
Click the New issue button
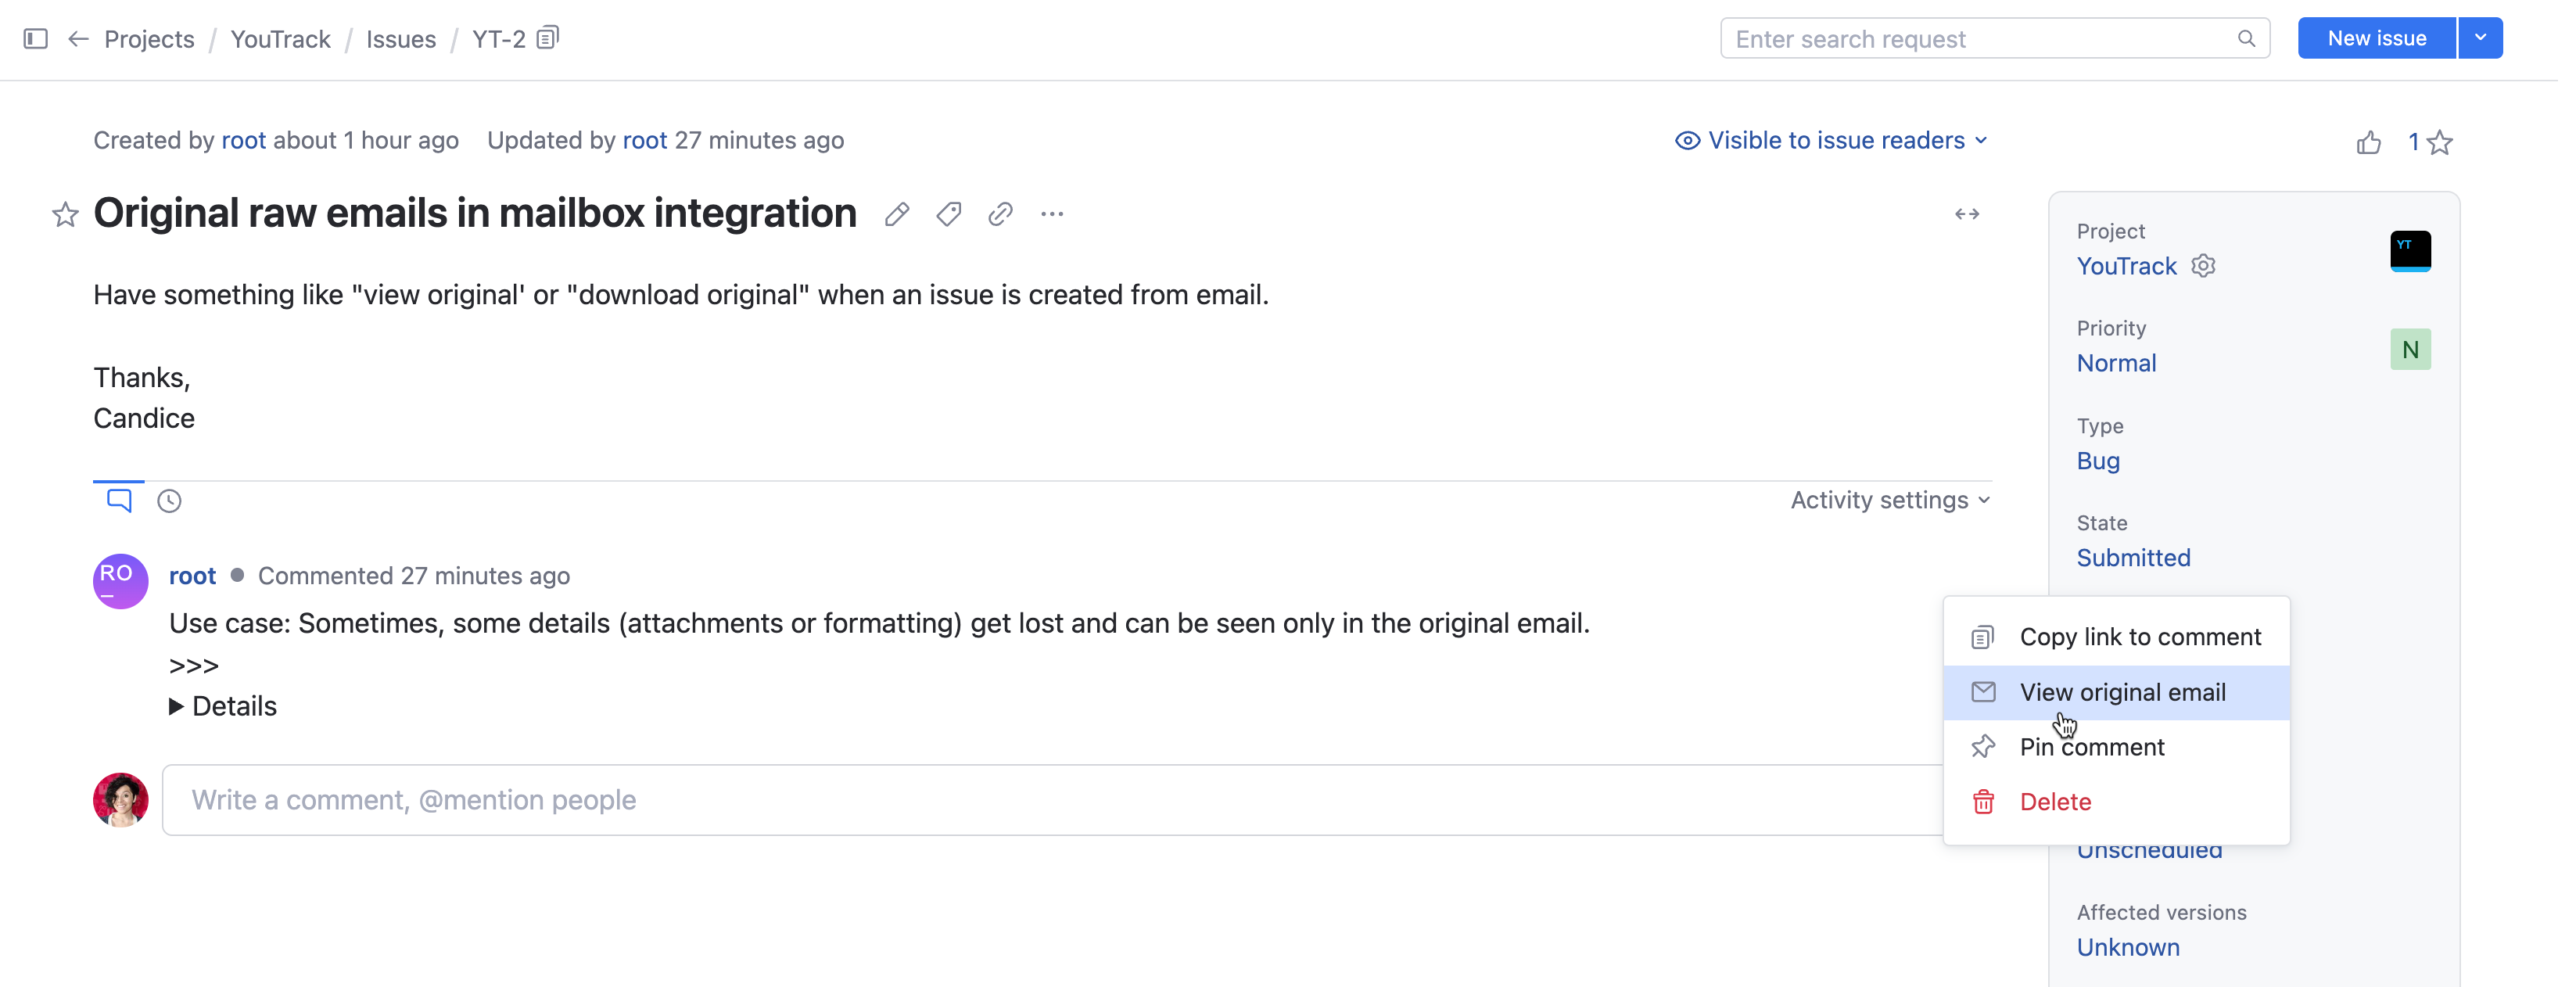2376,39
